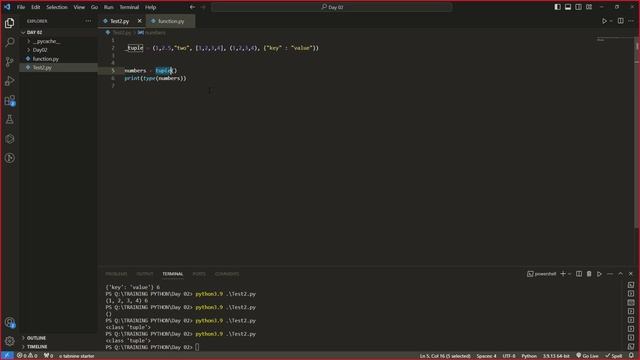Toggle Spell checker in status bar
The image size is (640, 360).
pos(613,356)
